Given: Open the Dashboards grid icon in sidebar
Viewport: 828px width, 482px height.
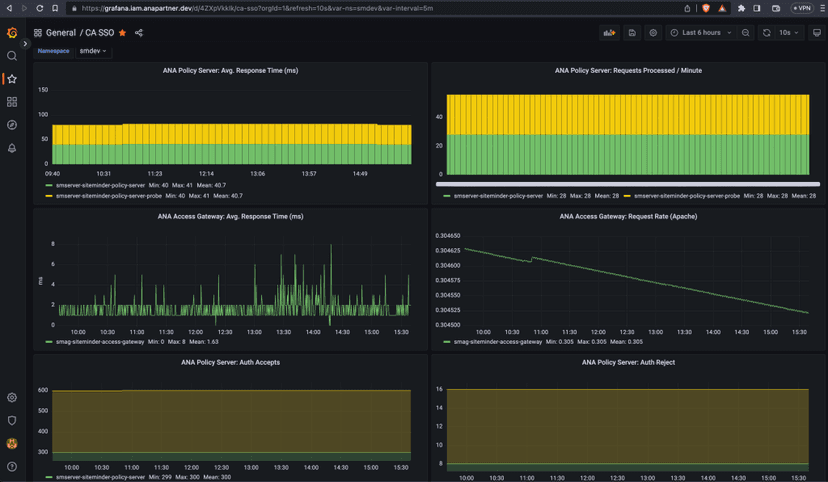Looking at the screenshot, I should (x=12, y=102).
